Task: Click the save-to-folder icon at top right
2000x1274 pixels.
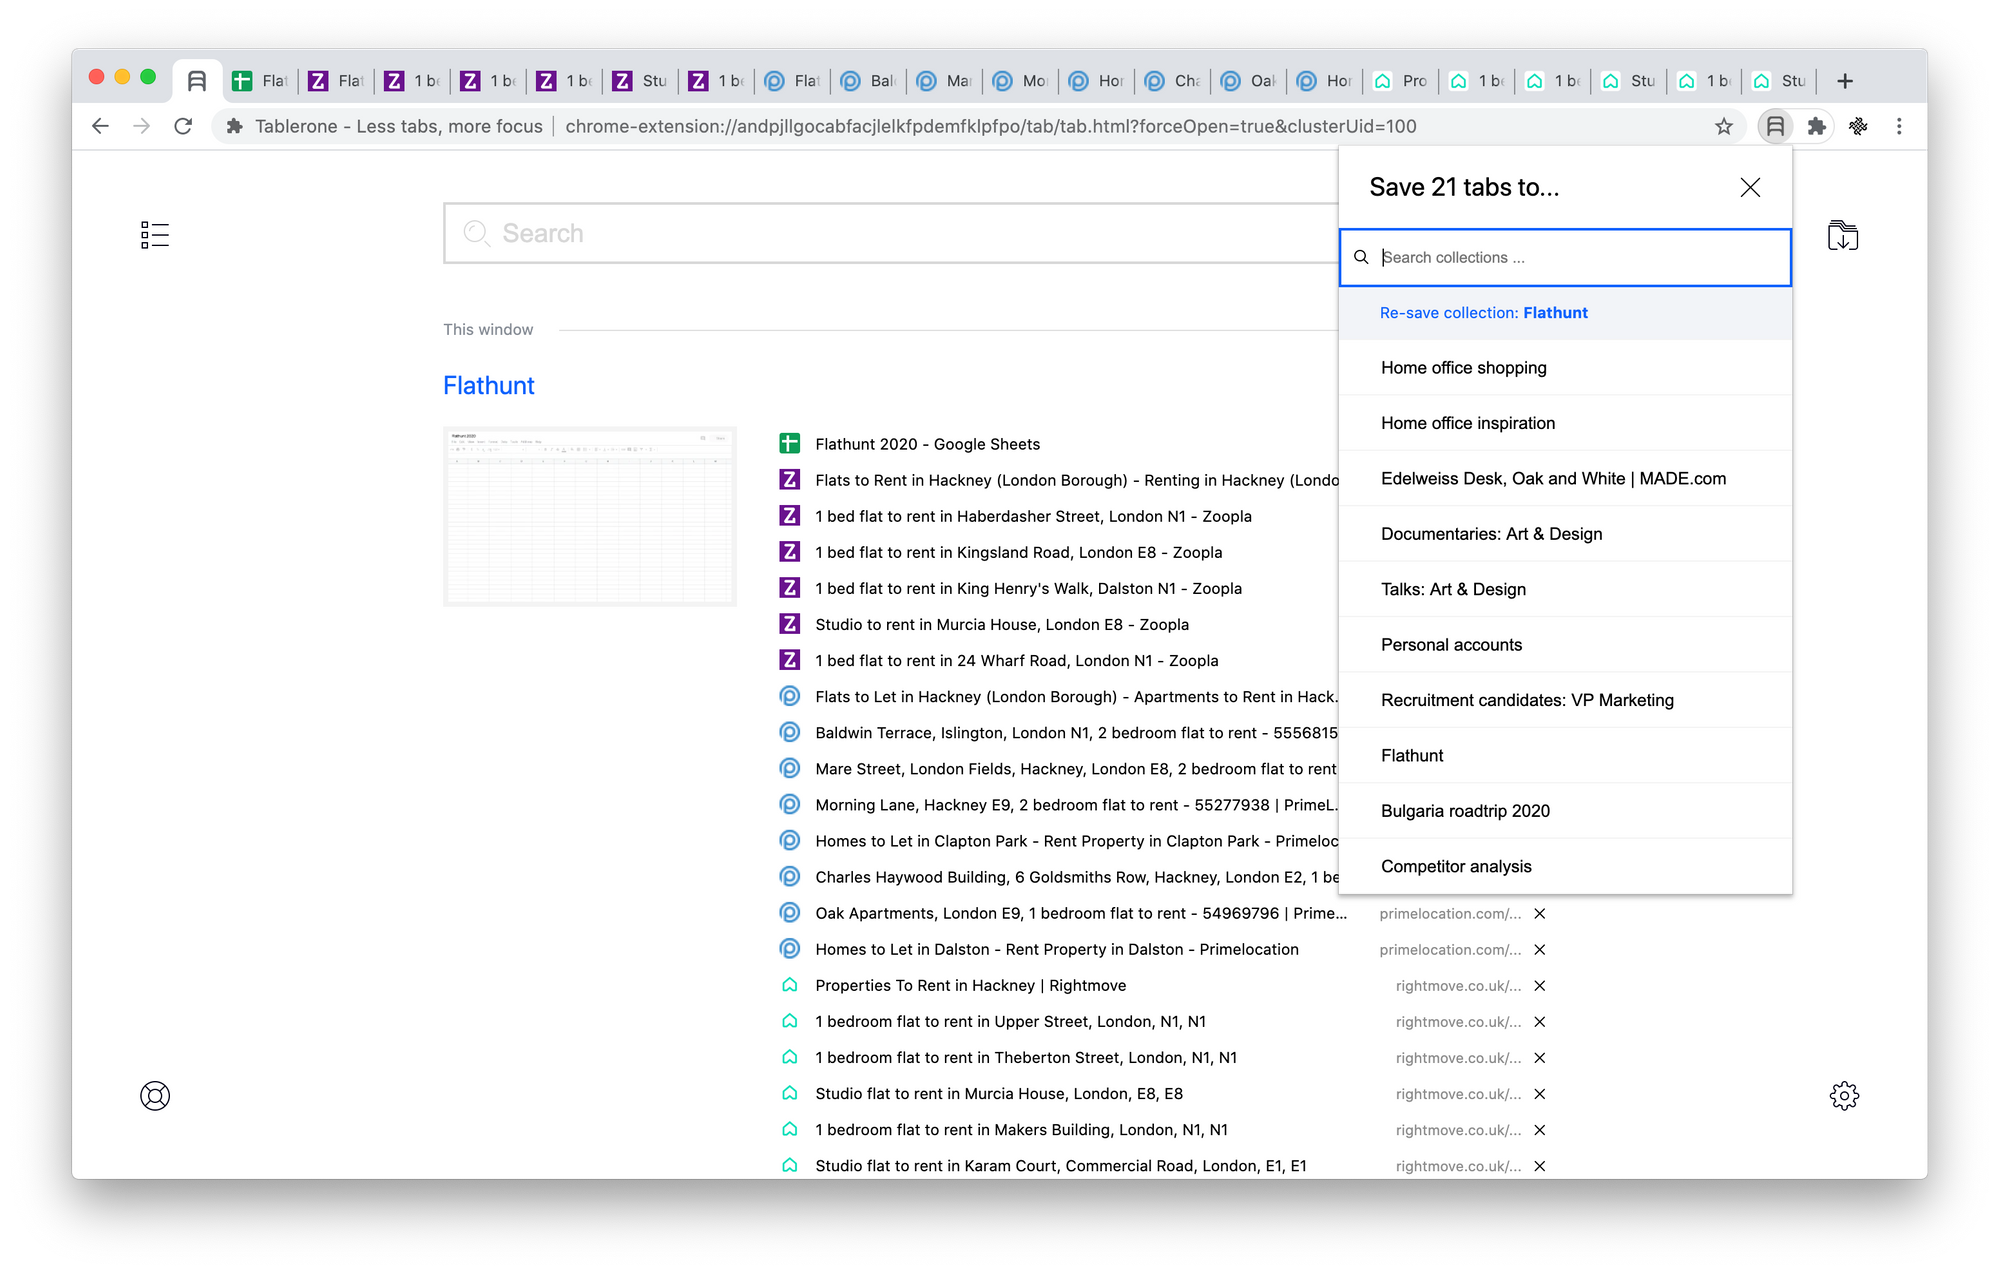Action: pyautogui.click(x=1843, y=235)
